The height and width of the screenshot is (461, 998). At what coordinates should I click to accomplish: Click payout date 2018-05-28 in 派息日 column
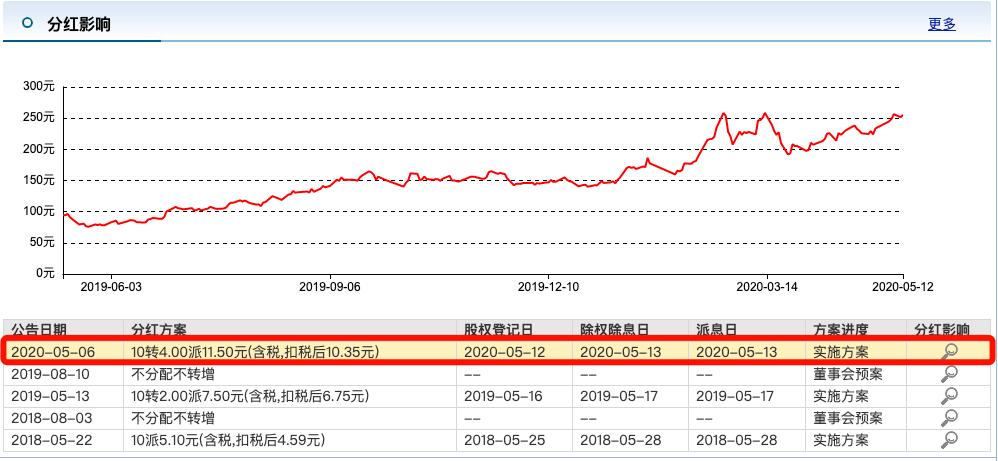click(737, 440)
